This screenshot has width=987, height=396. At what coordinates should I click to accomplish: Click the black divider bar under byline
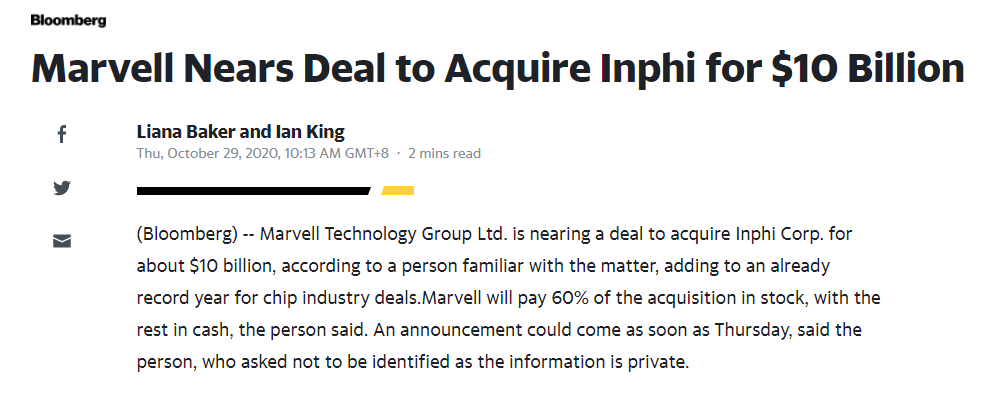pos(253,191)
